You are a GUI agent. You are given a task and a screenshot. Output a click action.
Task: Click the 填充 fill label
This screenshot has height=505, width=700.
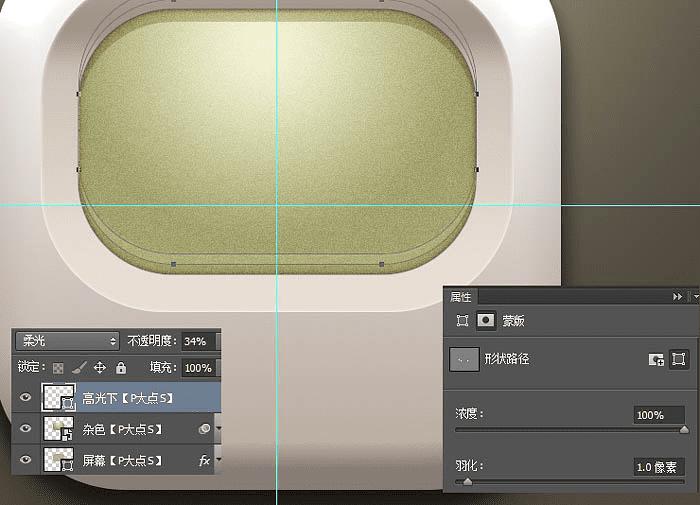pos(163,368)
